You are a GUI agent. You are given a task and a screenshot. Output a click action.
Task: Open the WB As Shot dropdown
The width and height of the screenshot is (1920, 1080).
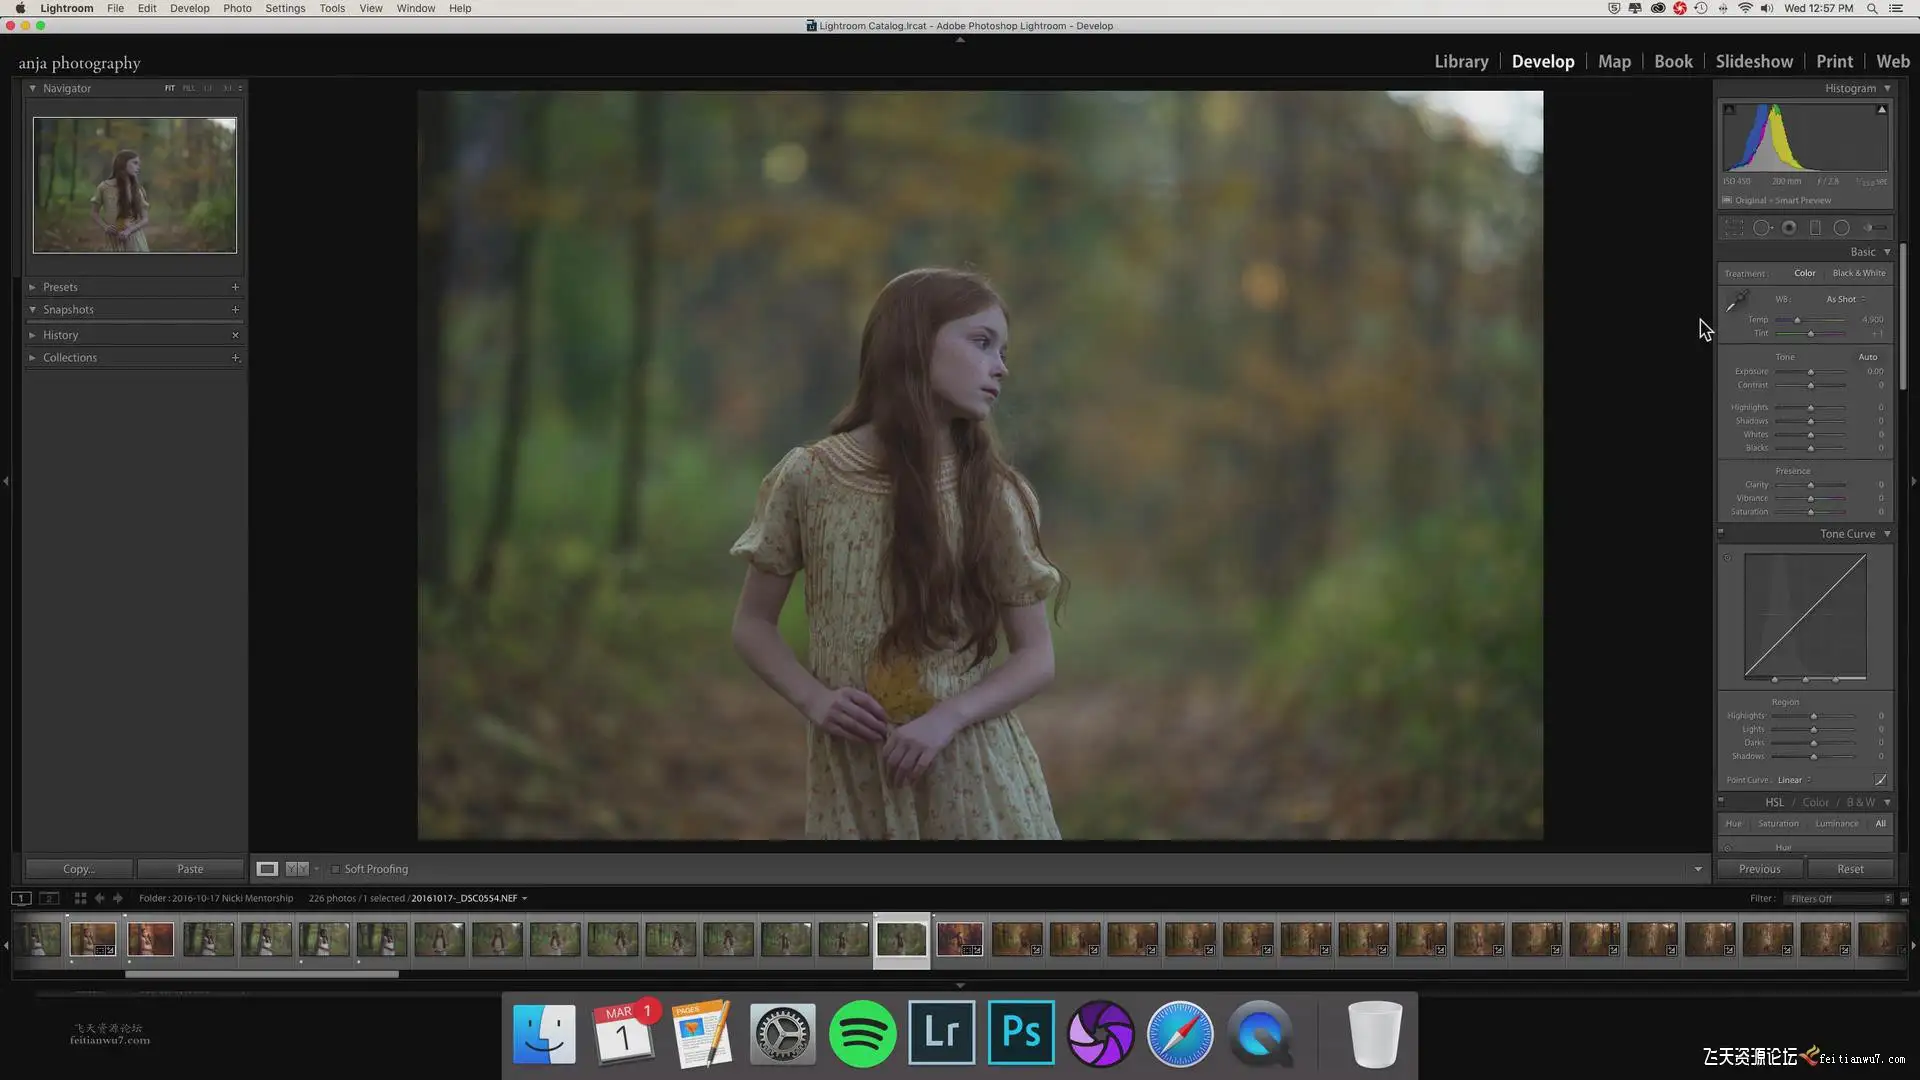(x=1845, y=299)
